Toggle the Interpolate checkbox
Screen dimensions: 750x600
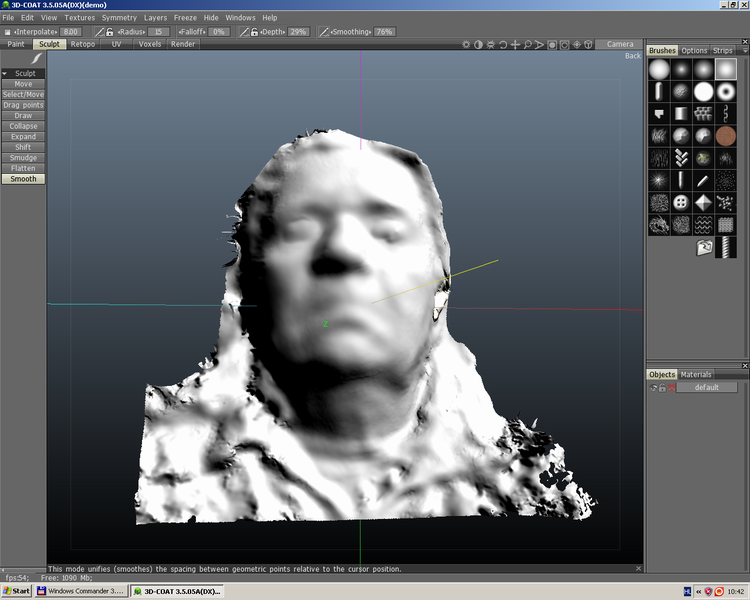(x=8, y=32)
